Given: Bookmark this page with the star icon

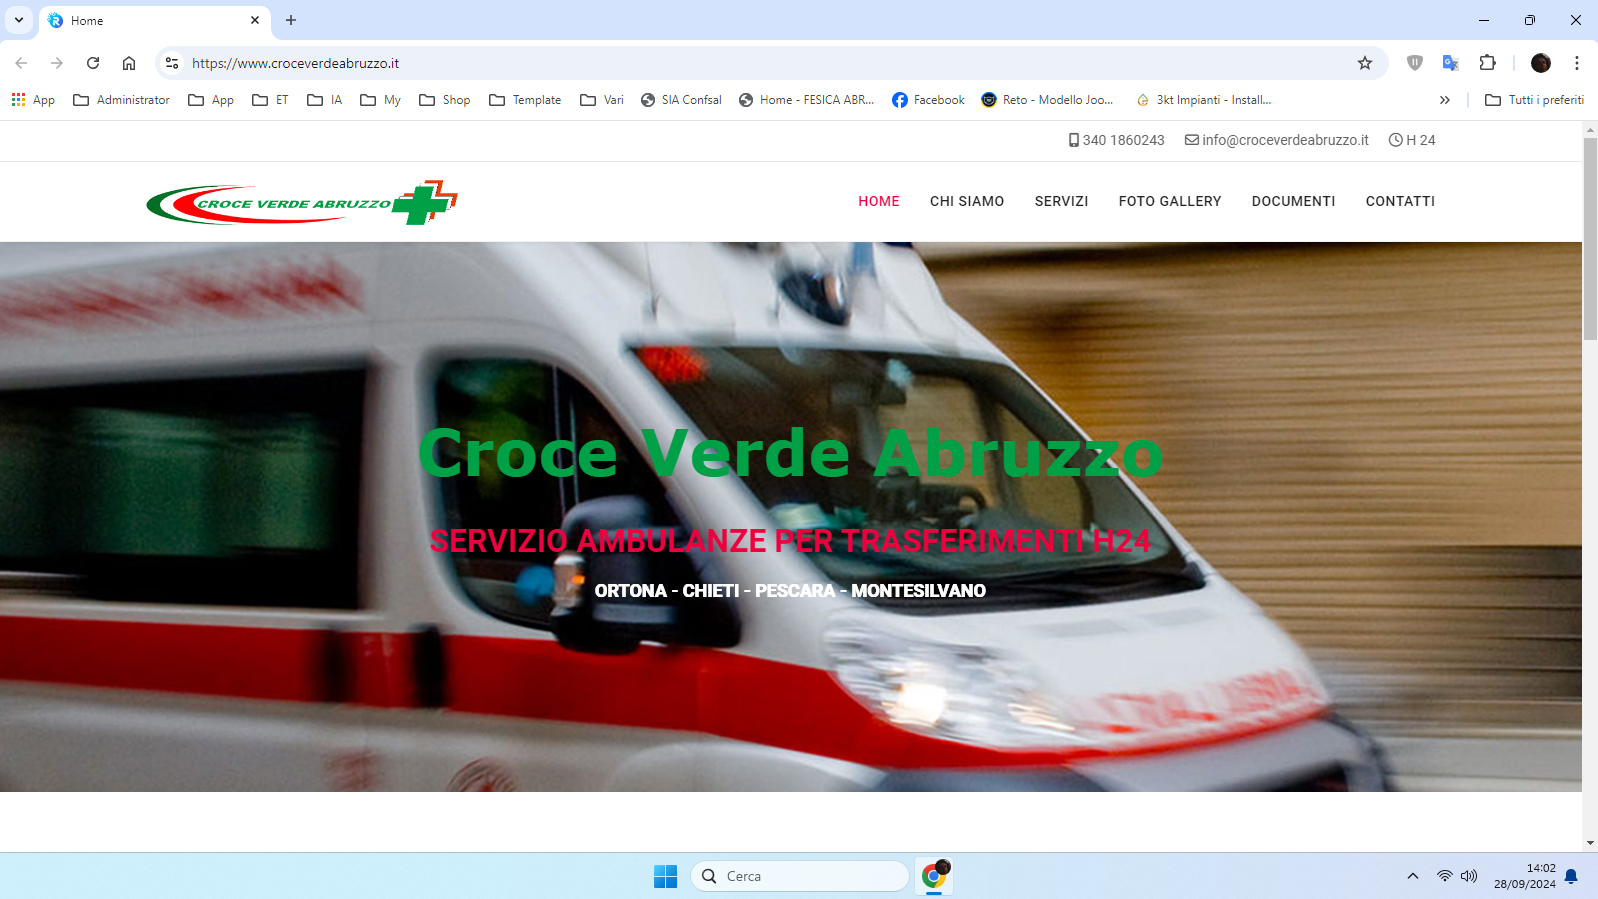Looking at the screenshot, I should coord(1365,63).
